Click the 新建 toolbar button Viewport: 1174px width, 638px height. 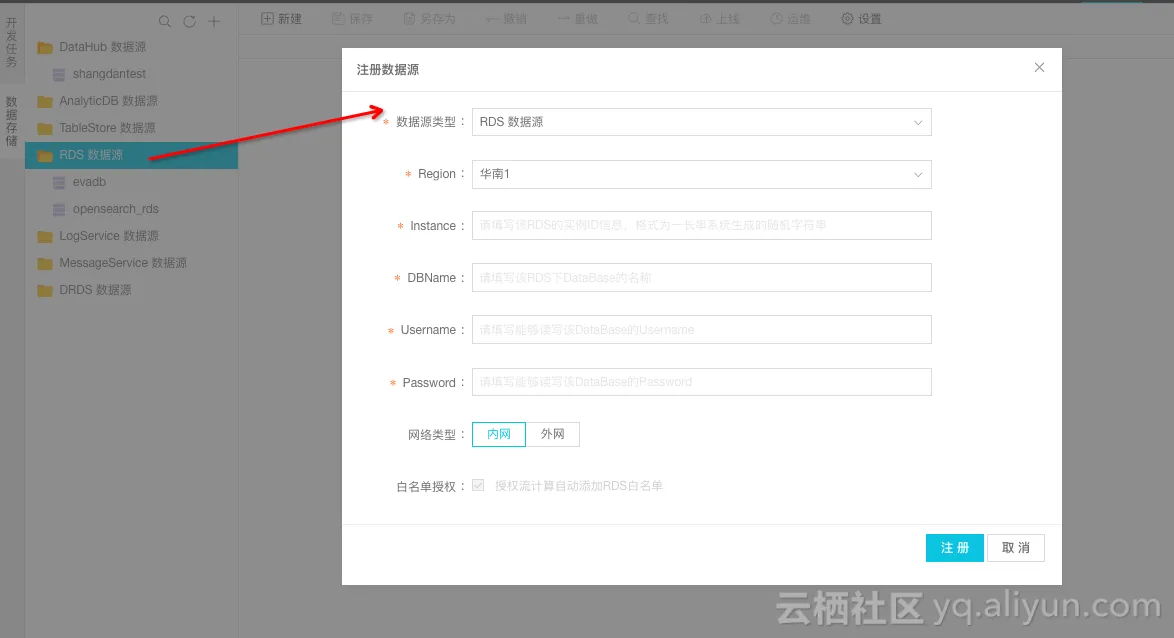282,19
